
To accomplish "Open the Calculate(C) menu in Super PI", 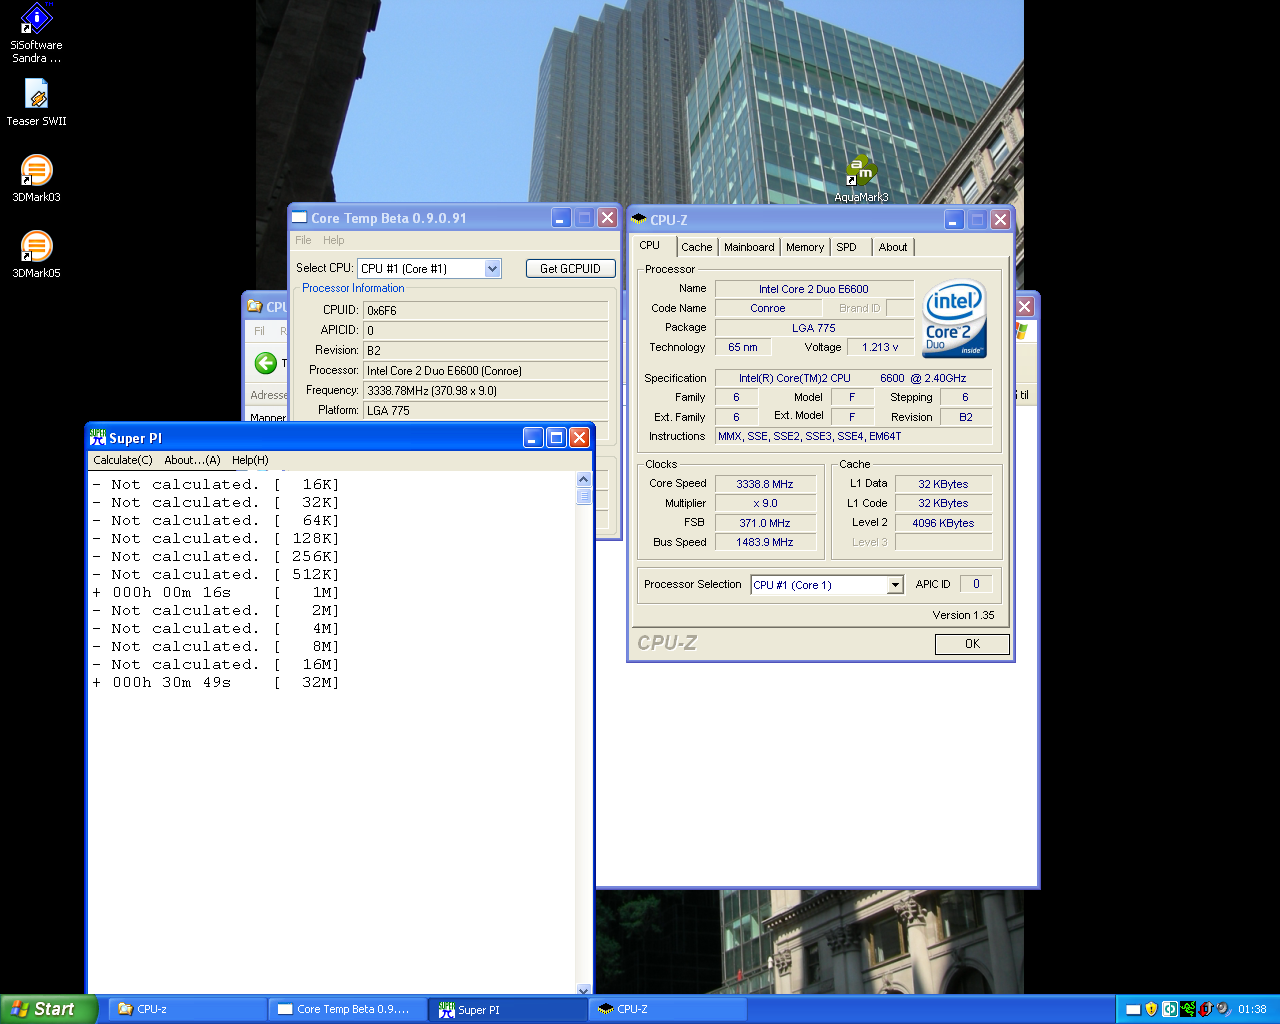I will (x=123, y=460).
